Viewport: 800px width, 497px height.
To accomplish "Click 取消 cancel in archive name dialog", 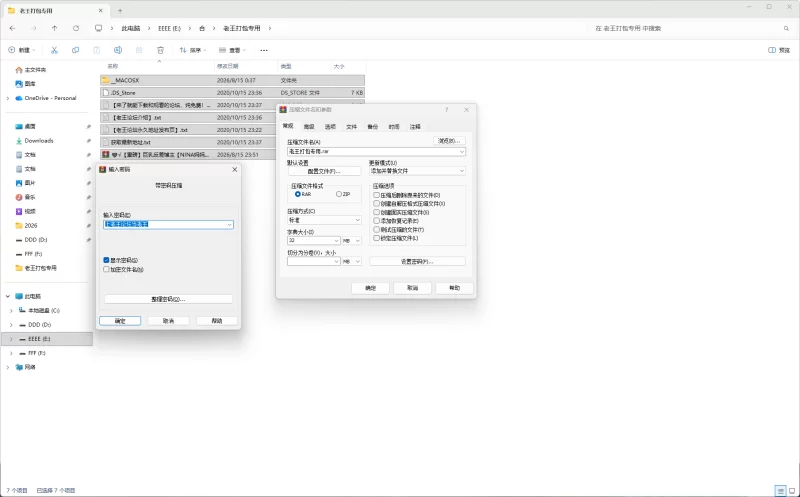I will coord(412,288).
